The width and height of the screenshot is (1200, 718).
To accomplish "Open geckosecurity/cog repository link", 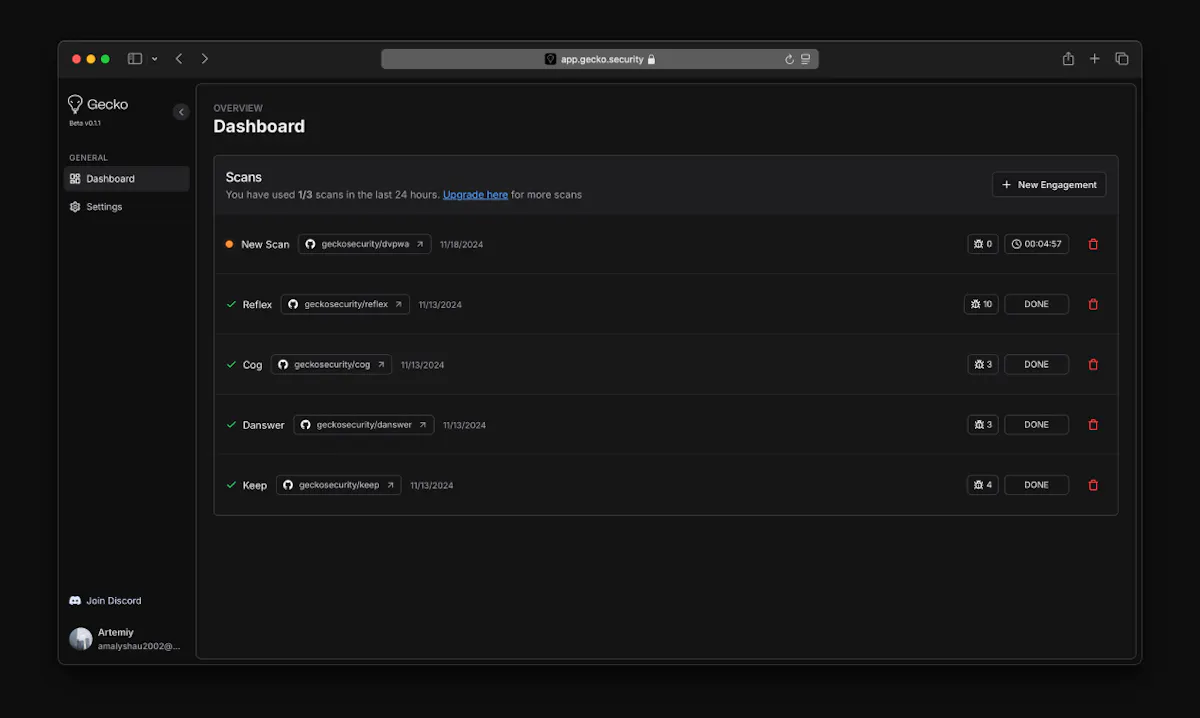I will click(x=331, y=364).
